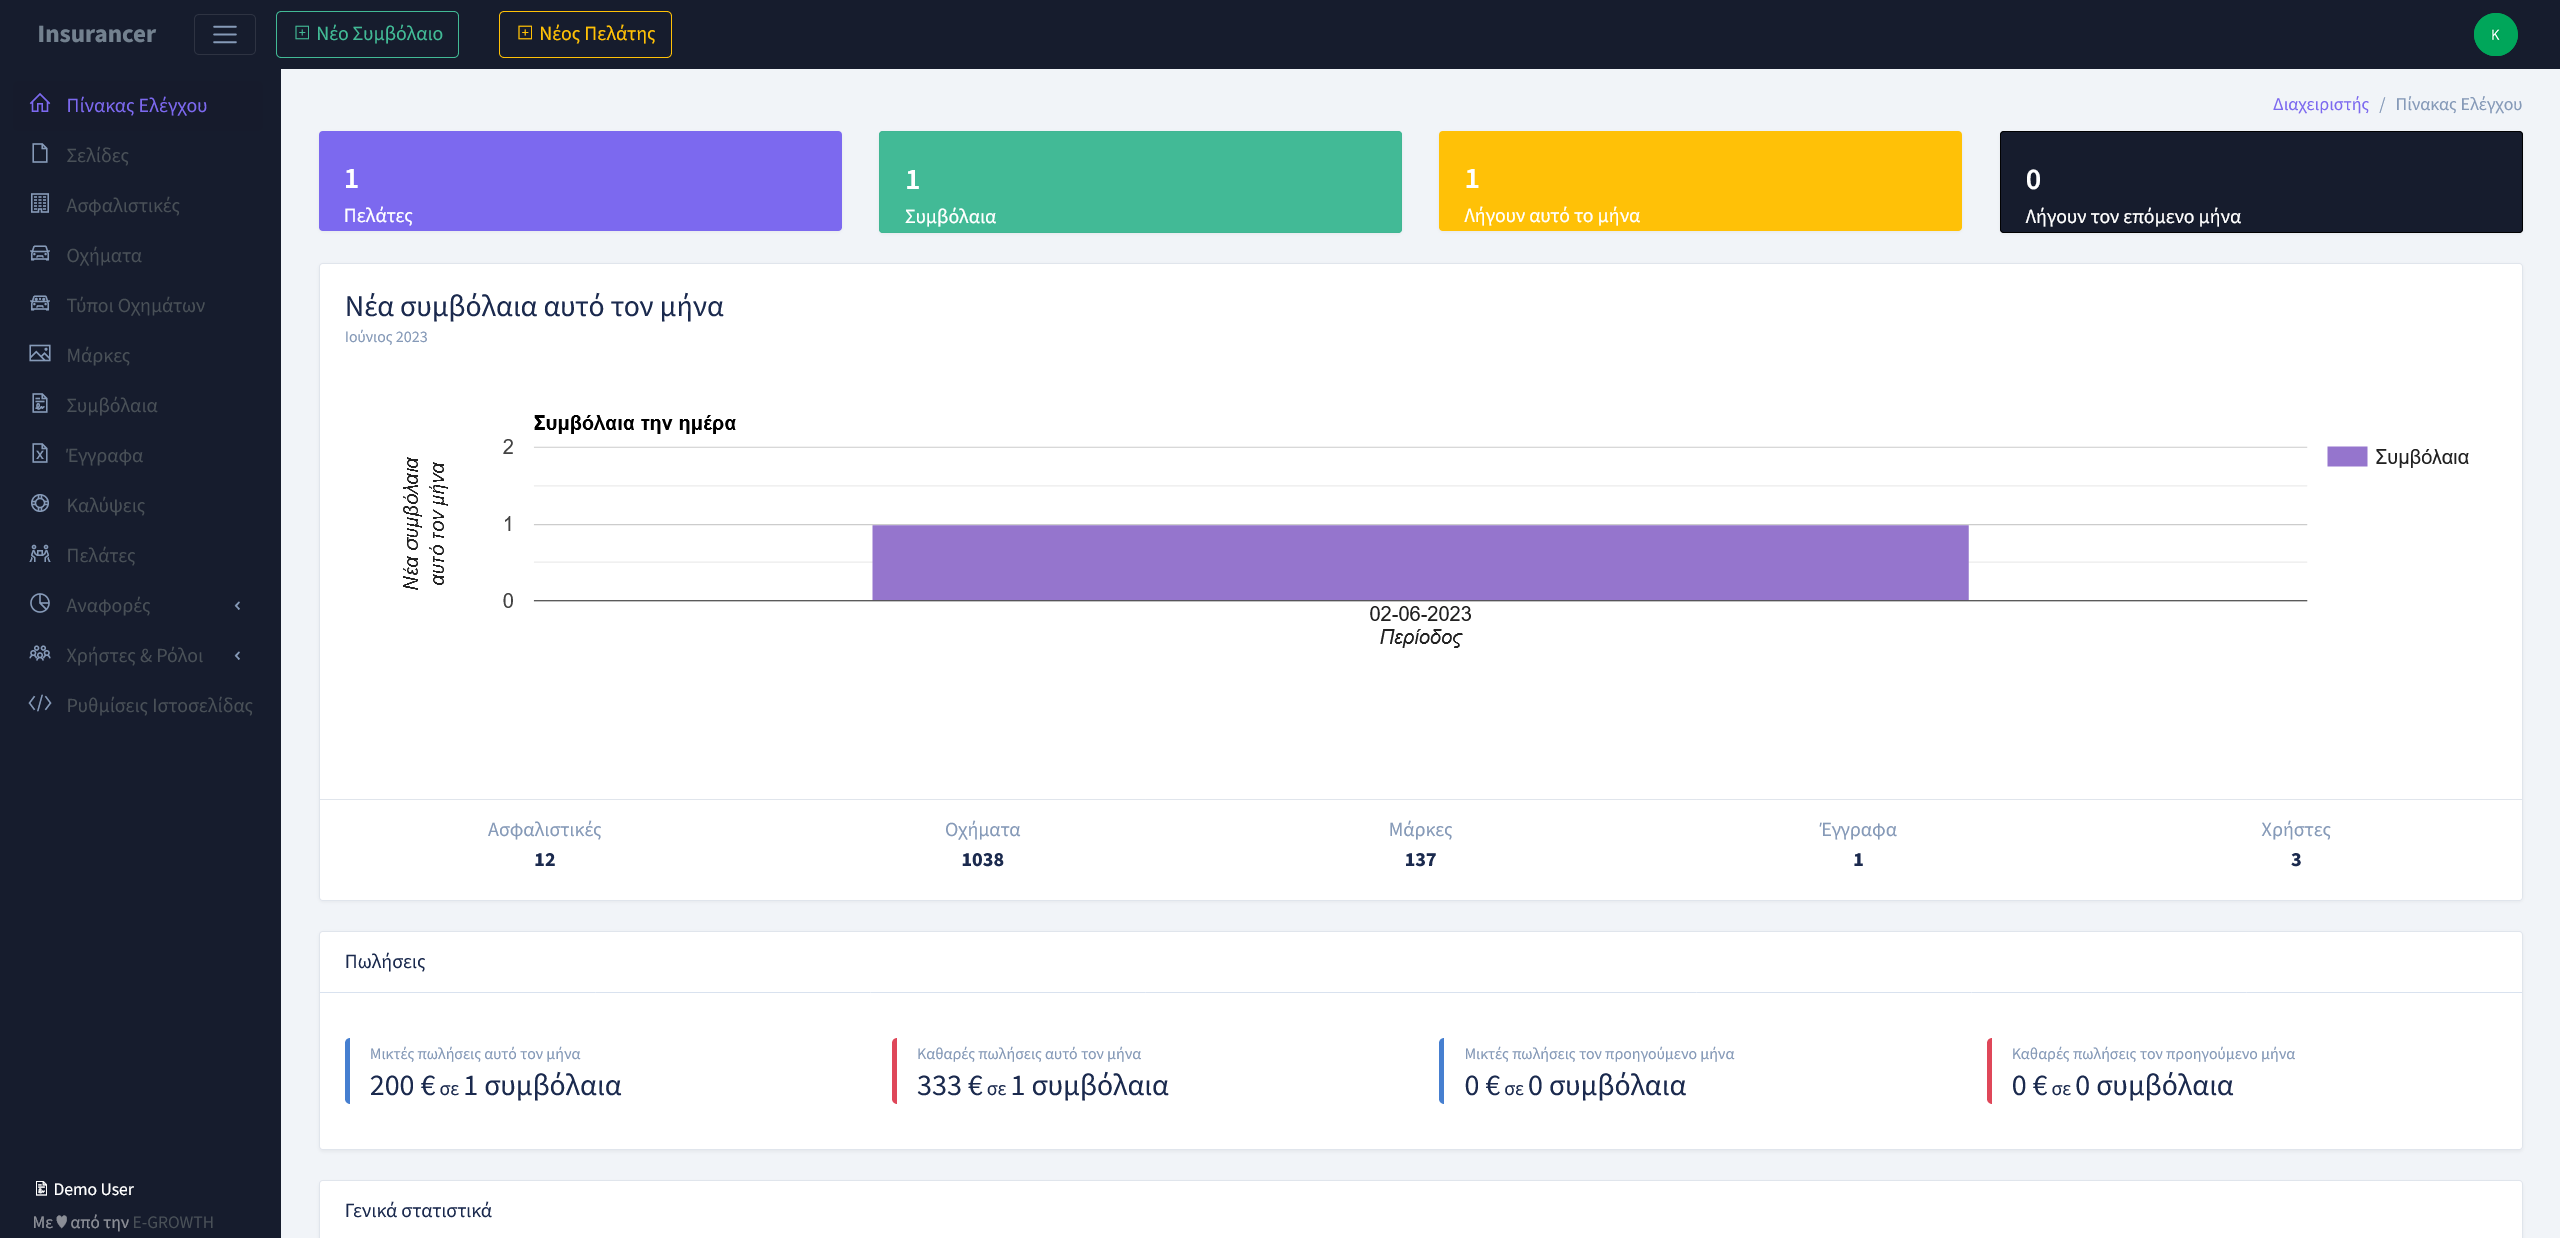Image resolution: width=2560 pixels, height=1238 pixels.
Task: Toggle the sidebar with the hamburger button
Action: click(x=225, y=34)
